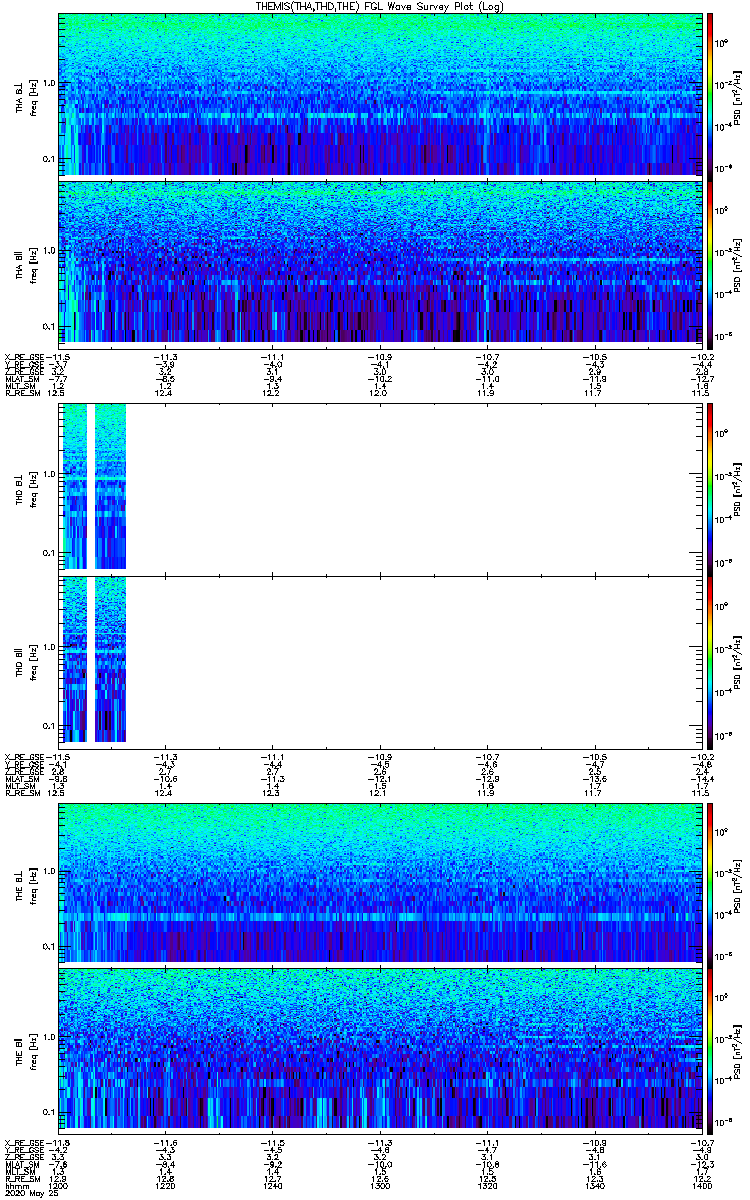Click the R_RE_SM label under the THD panels

coord(21,793)
